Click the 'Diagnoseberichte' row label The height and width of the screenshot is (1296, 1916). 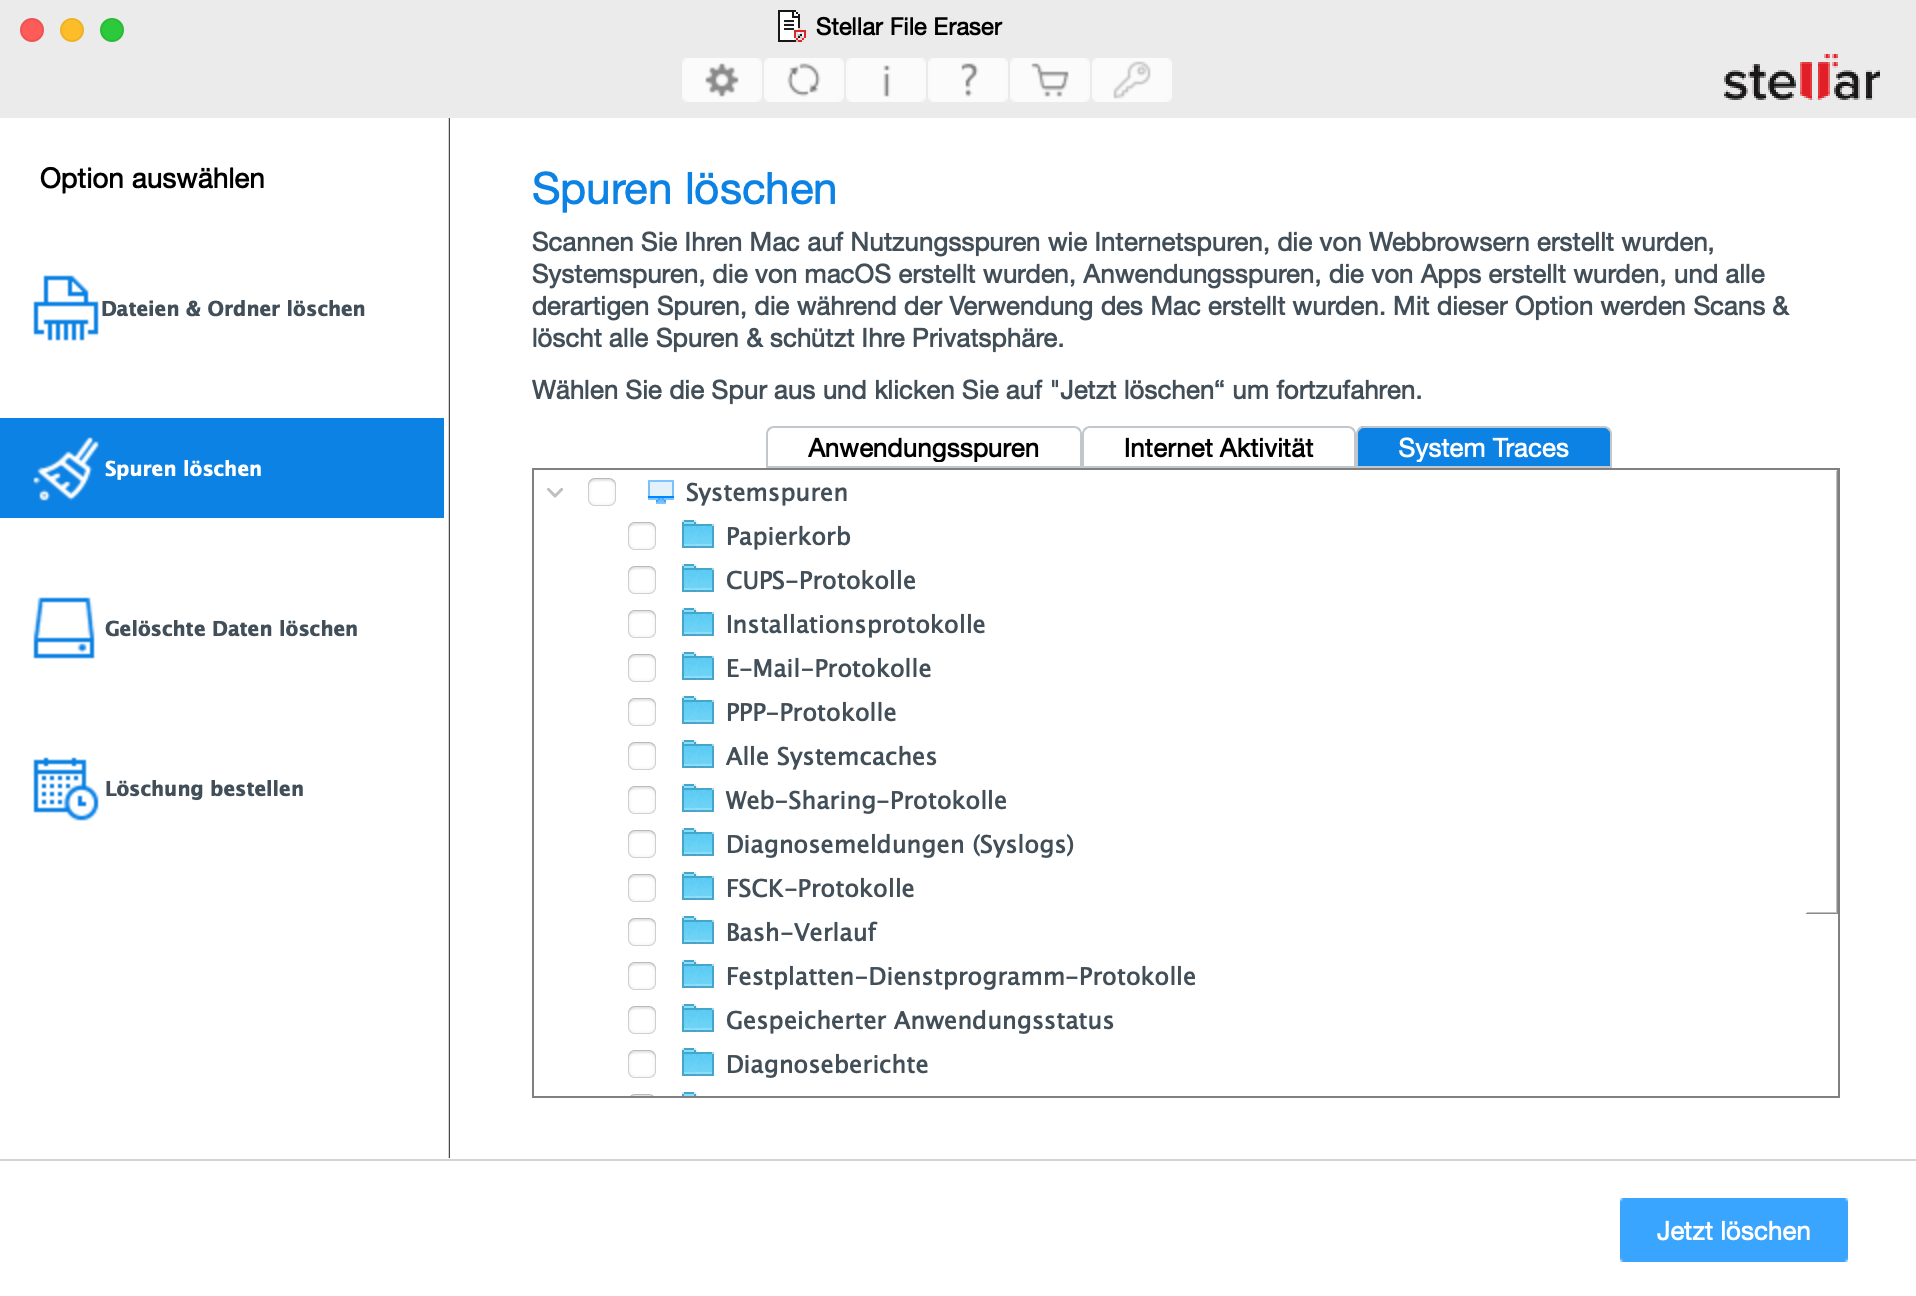[x=827, y=1064]
